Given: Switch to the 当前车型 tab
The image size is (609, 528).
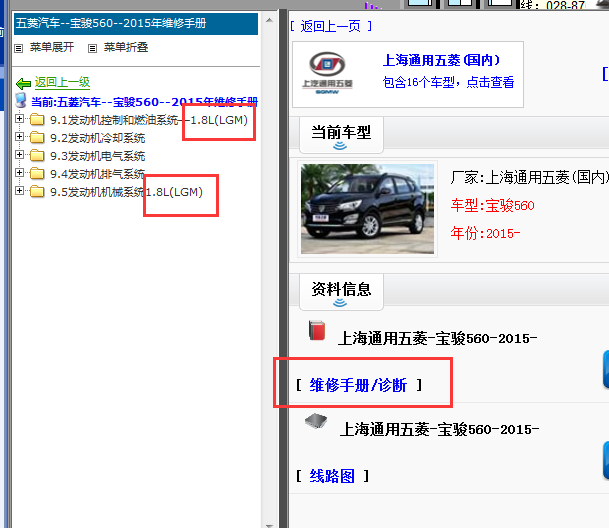Looking at the screenshot, I should coord(341,135).
